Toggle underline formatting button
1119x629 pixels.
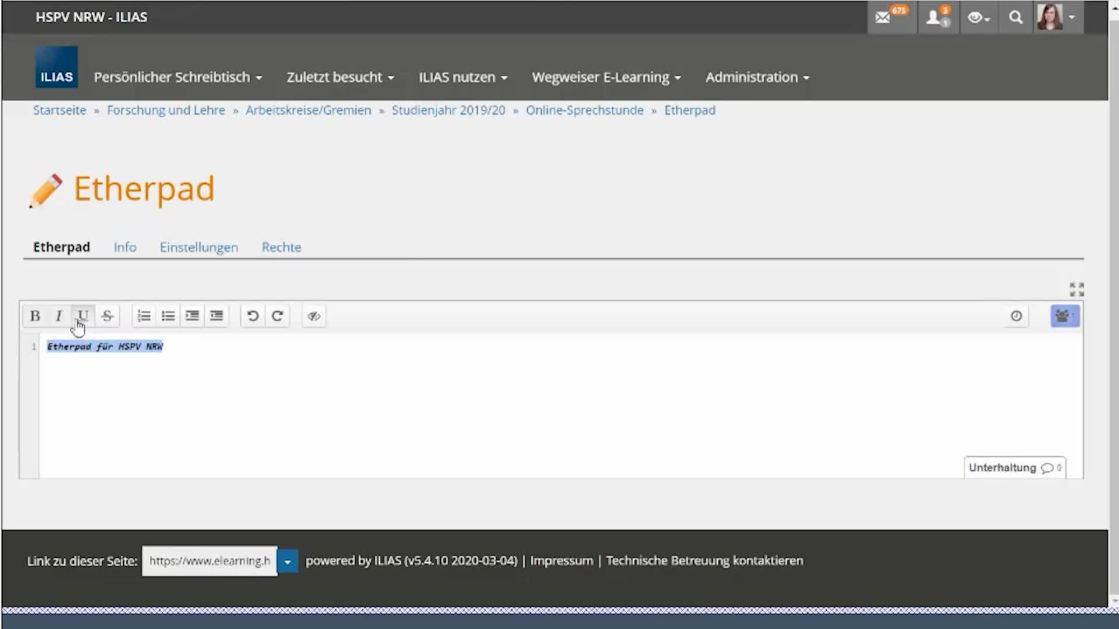click(x=83, y=316)
